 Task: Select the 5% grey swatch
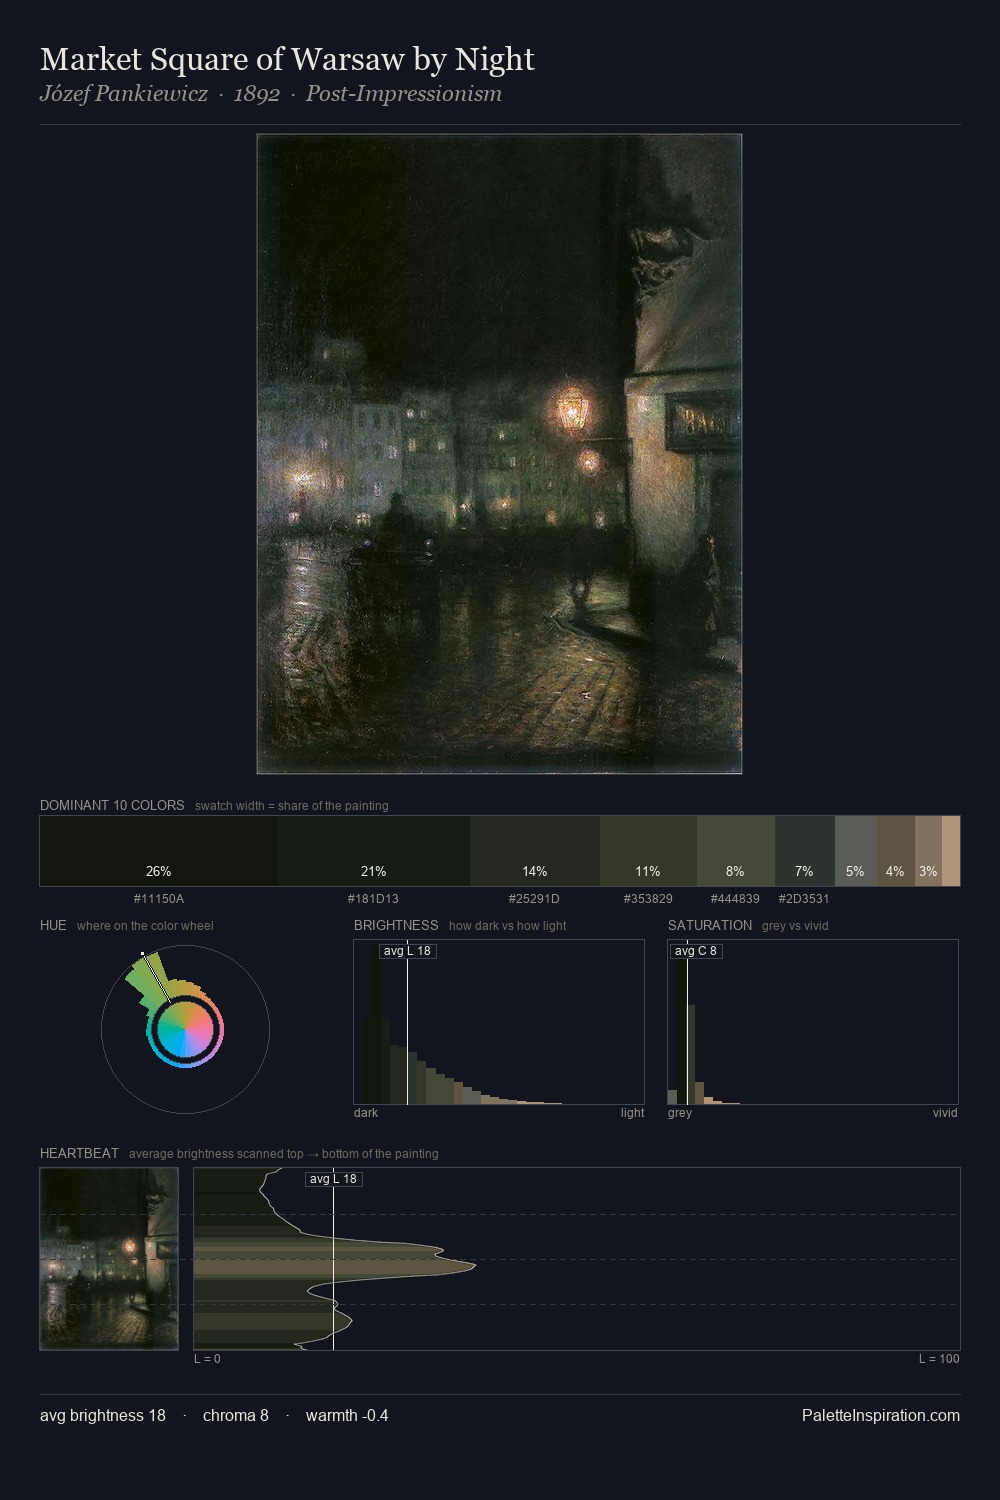(x=856, y=851)
